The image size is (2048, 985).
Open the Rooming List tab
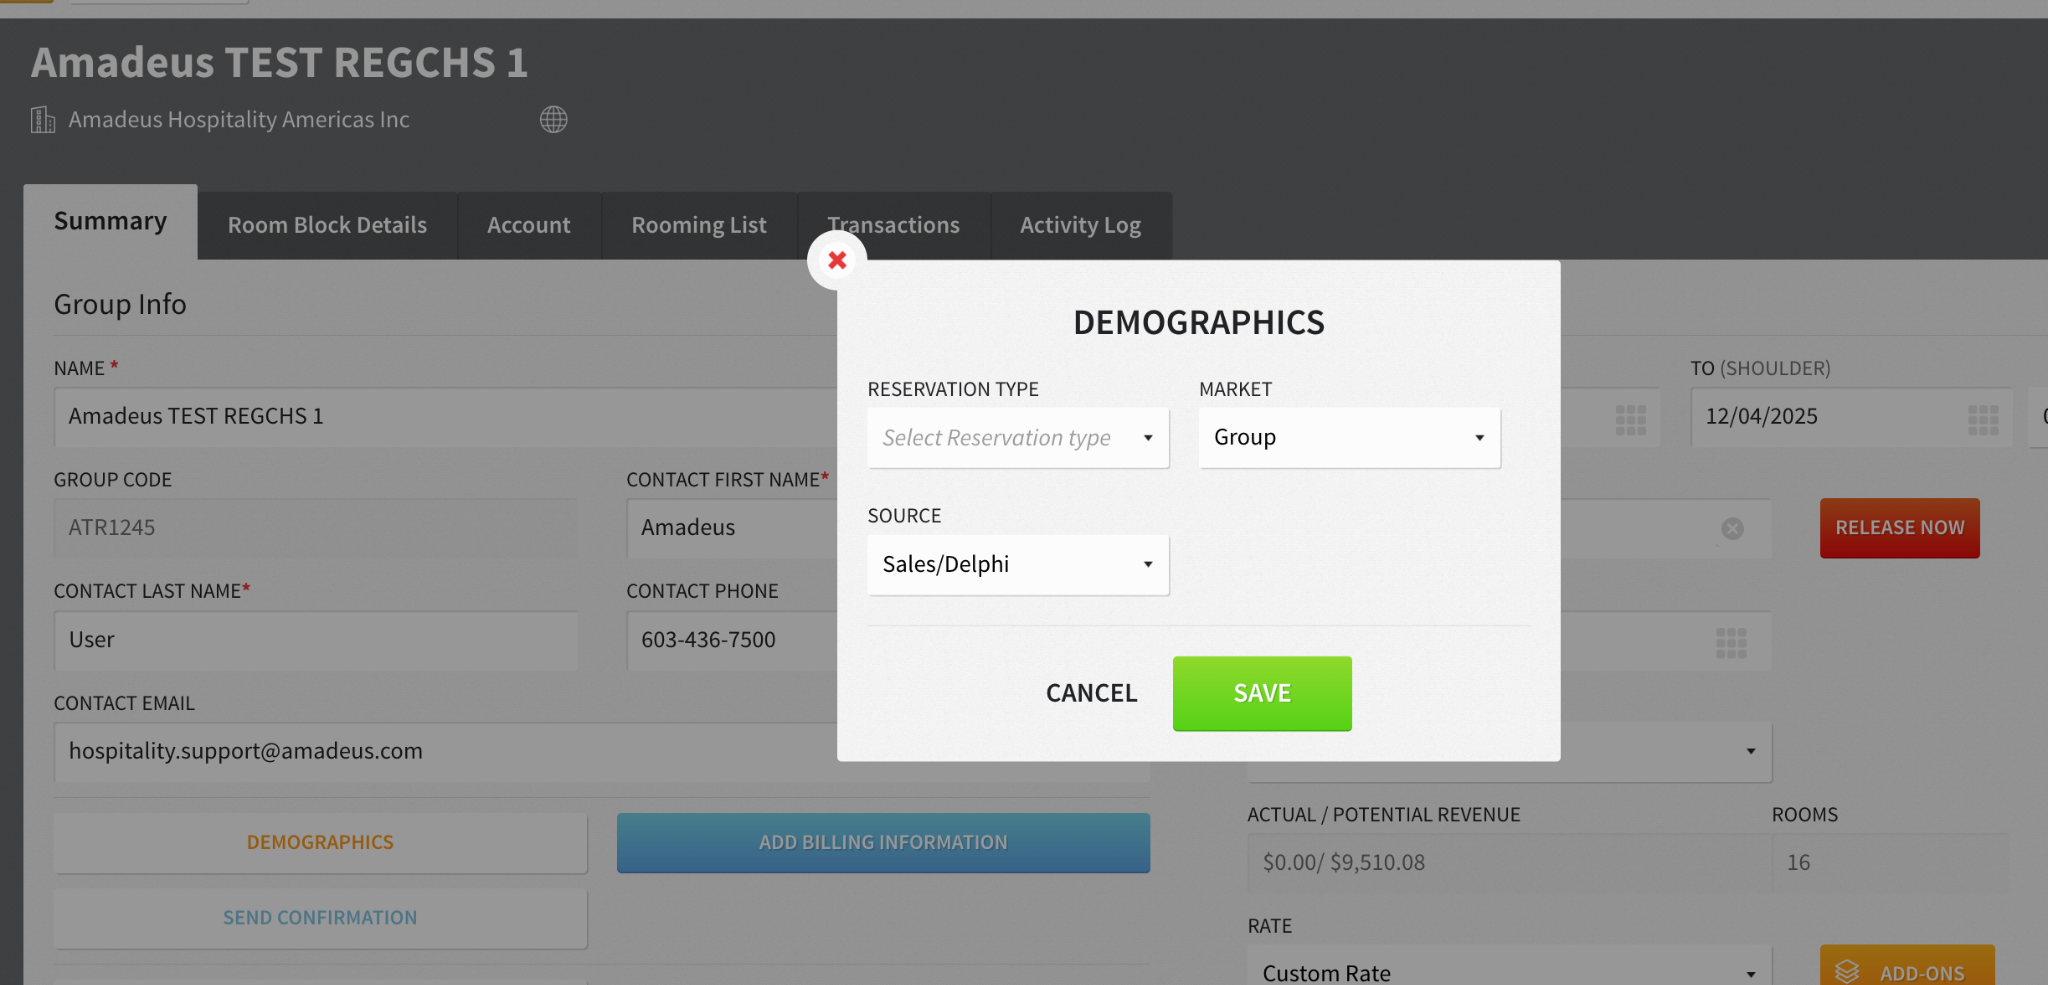[699, 226]
